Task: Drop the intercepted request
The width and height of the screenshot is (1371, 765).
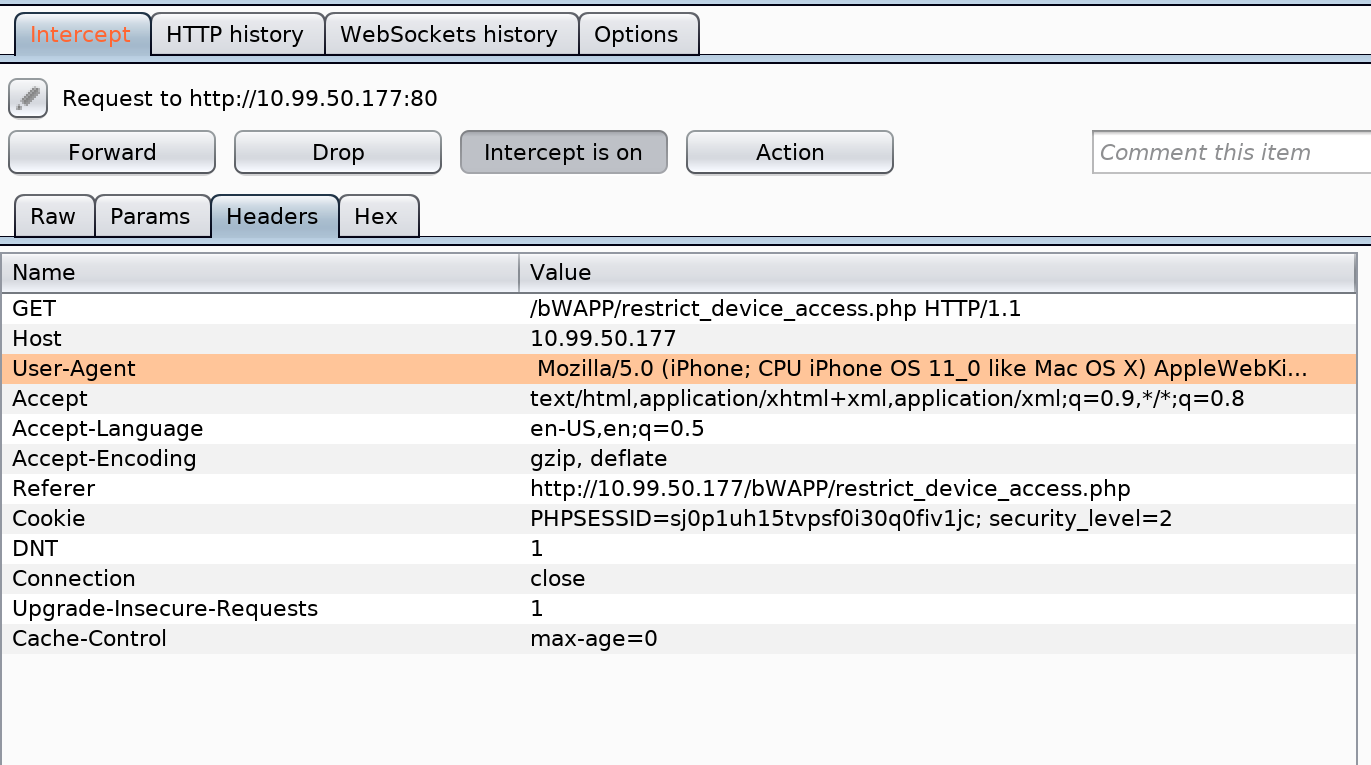Action: click(x=338, y=152)
